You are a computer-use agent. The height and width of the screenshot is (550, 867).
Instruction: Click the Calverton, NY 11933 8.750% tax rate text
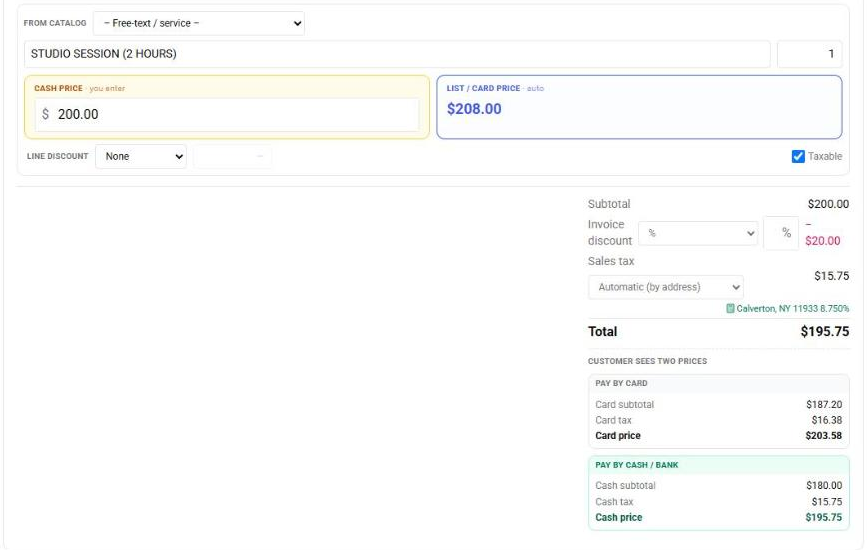pos(792,308)
